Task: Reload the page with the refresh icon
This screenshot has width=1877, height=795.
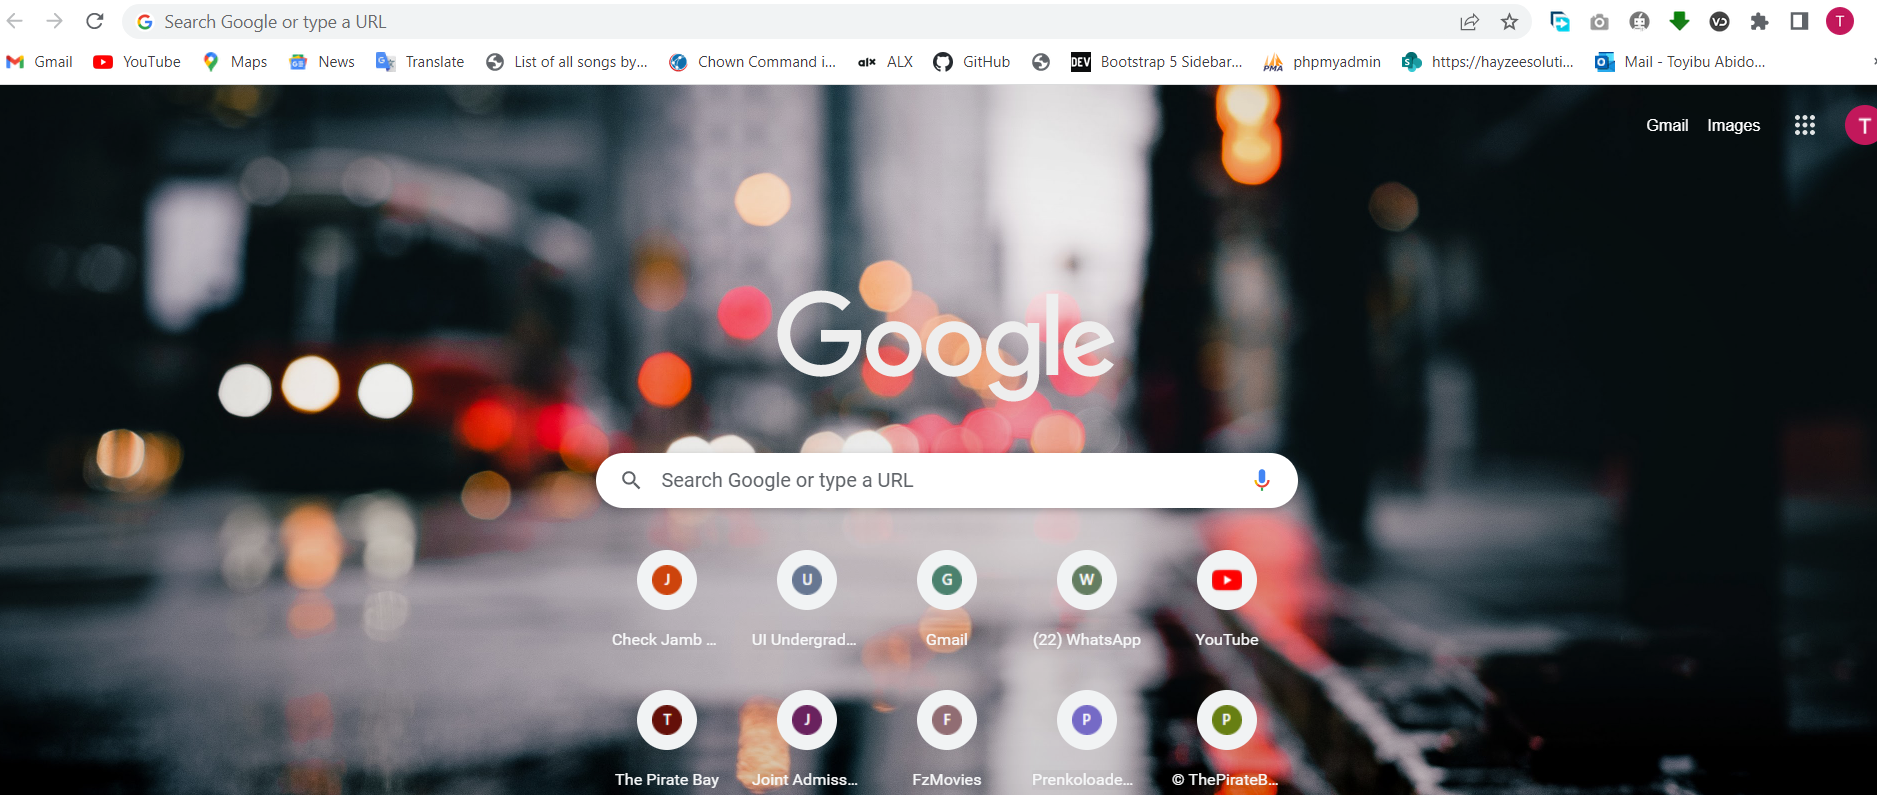Action: (x=95, y=21)
